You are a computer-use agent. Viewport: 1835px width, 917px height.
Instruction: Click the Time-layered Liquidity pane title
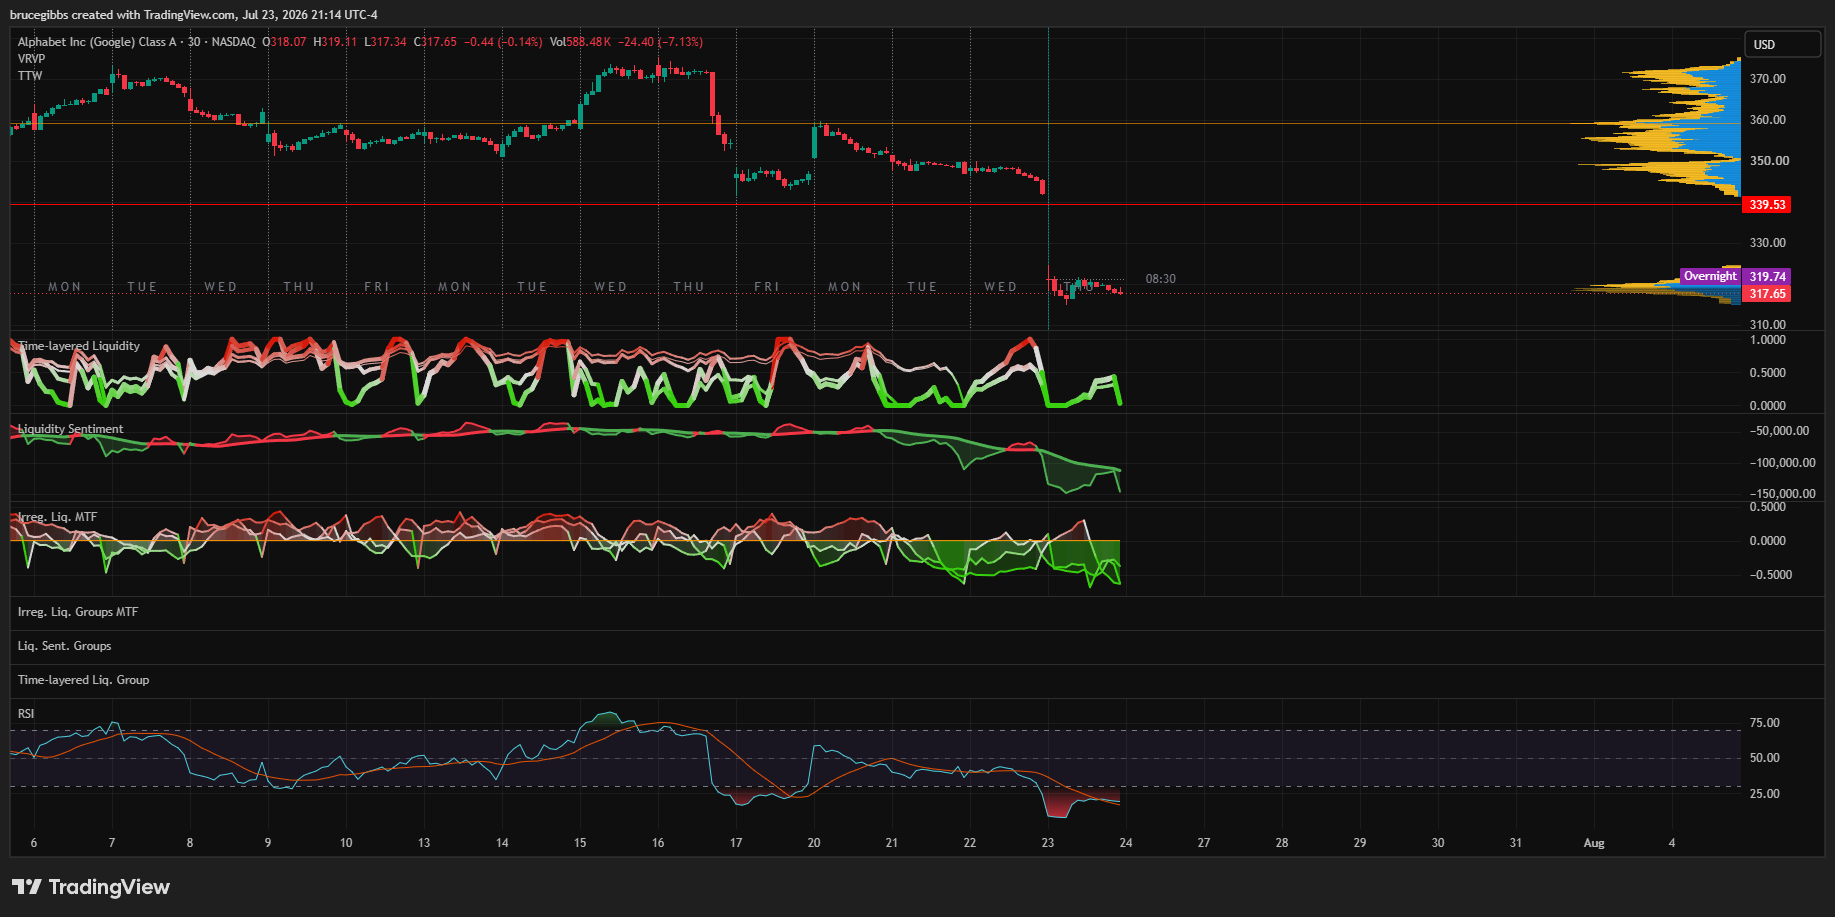78,346
